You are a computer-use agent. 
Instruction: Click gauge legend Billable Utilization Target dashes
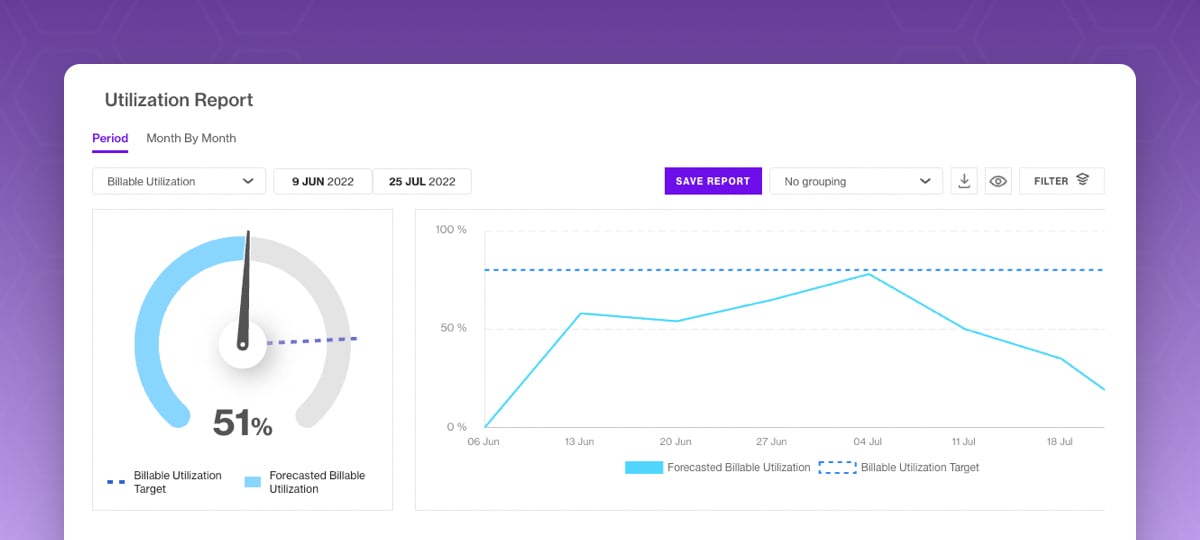pyautogui.click(x=116, y=482)
